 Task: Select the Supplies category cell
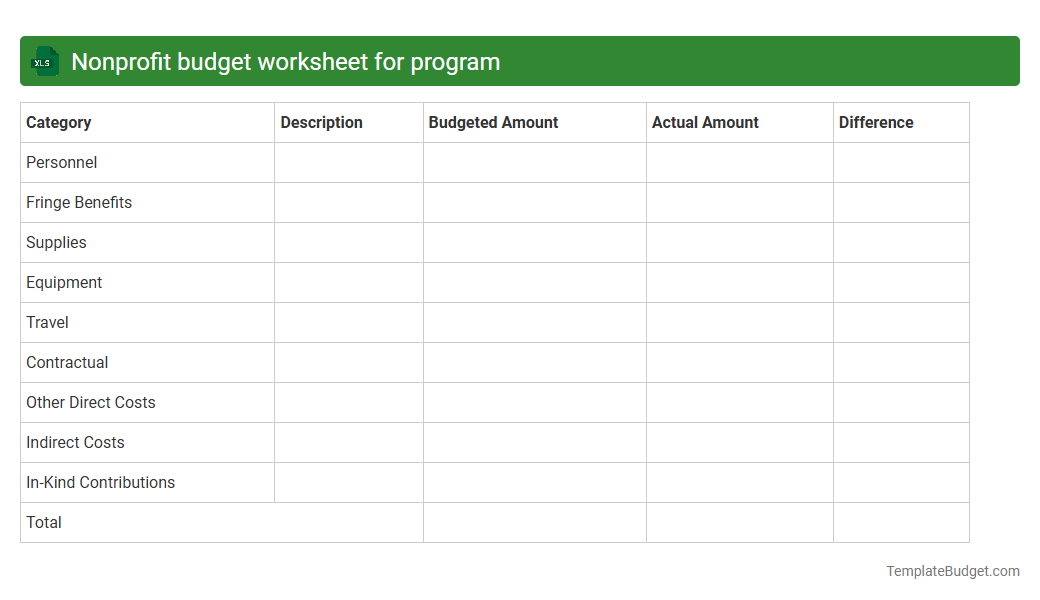pos(56,242)
